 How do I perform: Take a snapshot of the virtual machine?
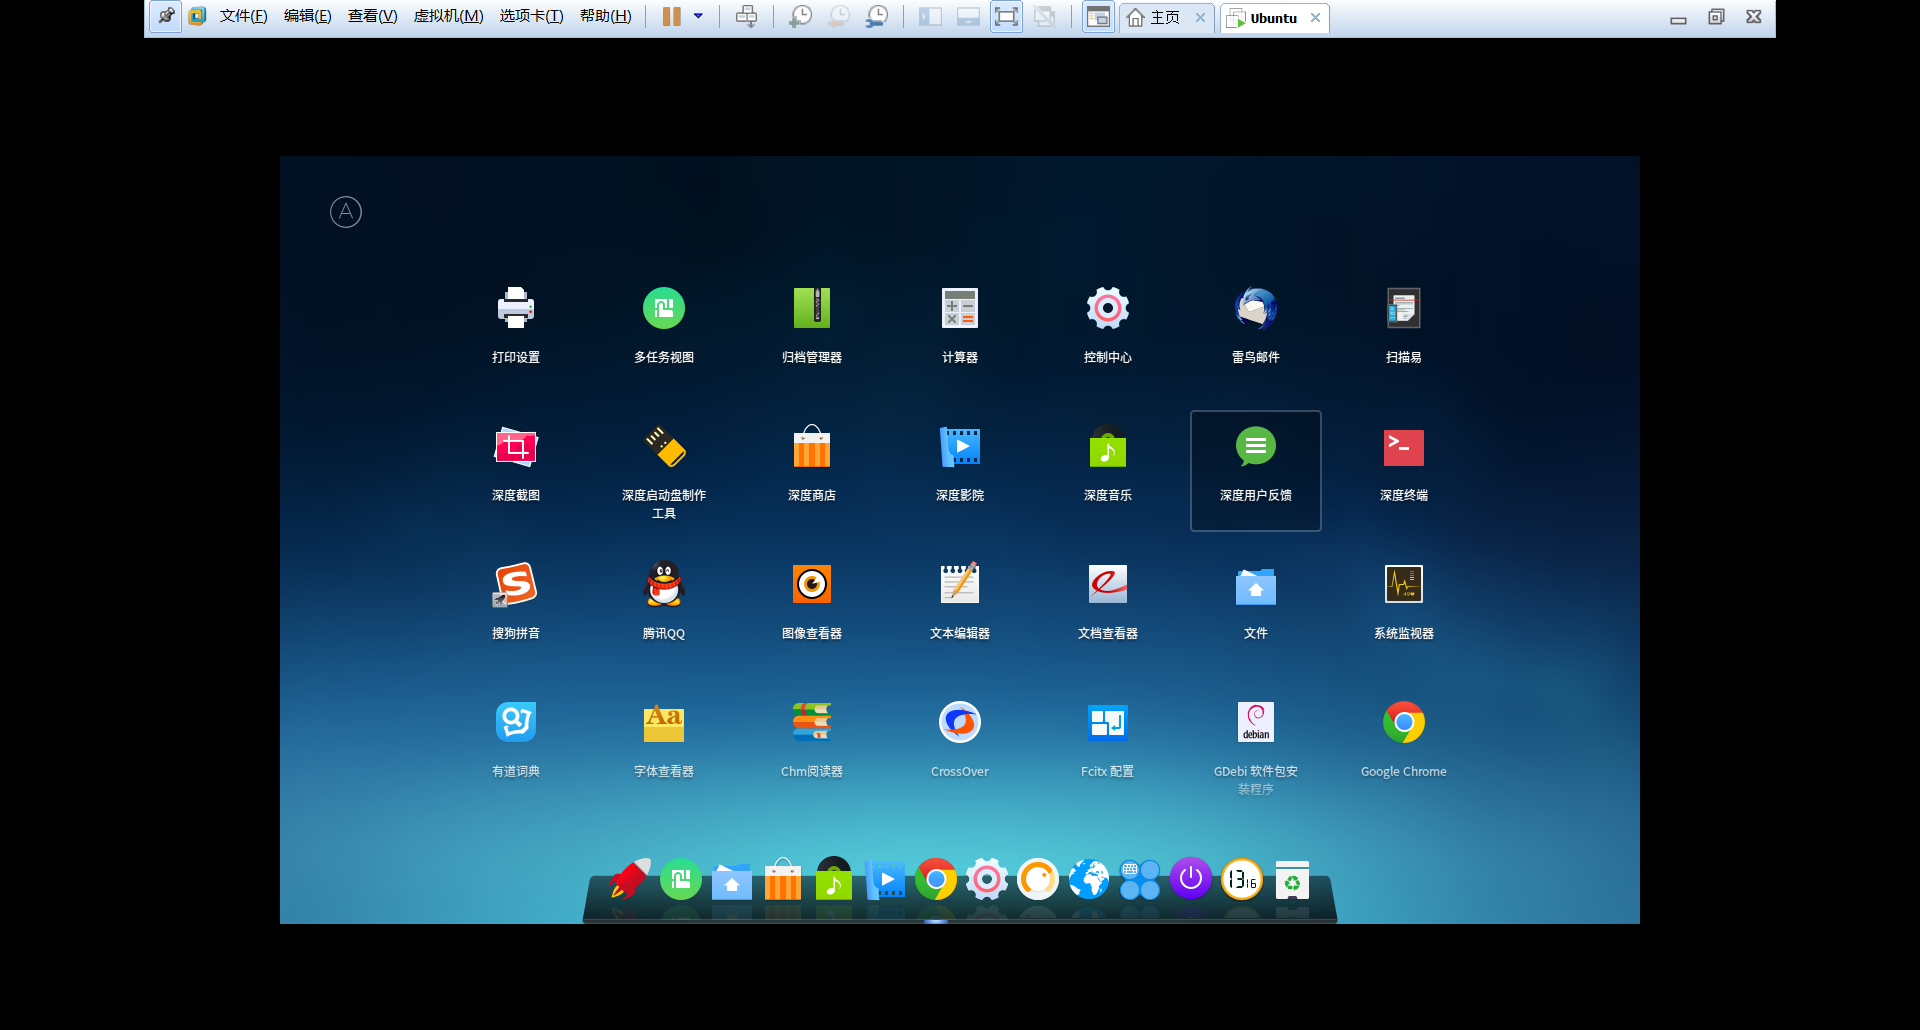pyautogui.click(x=800, y=16)
